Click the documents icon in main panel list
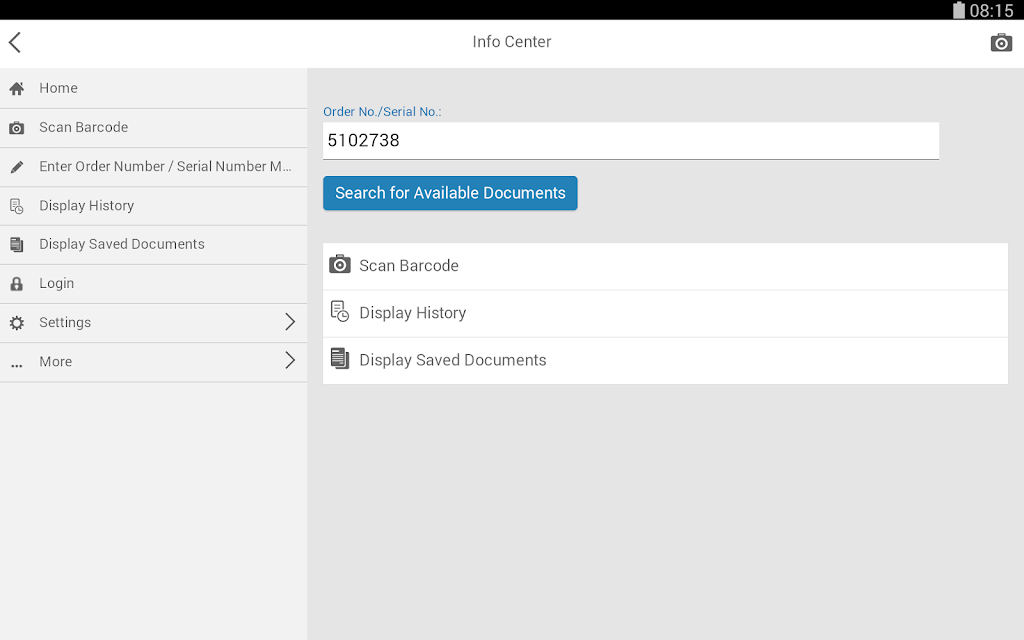The image size is (1024, 640). (x=340, y=359)
